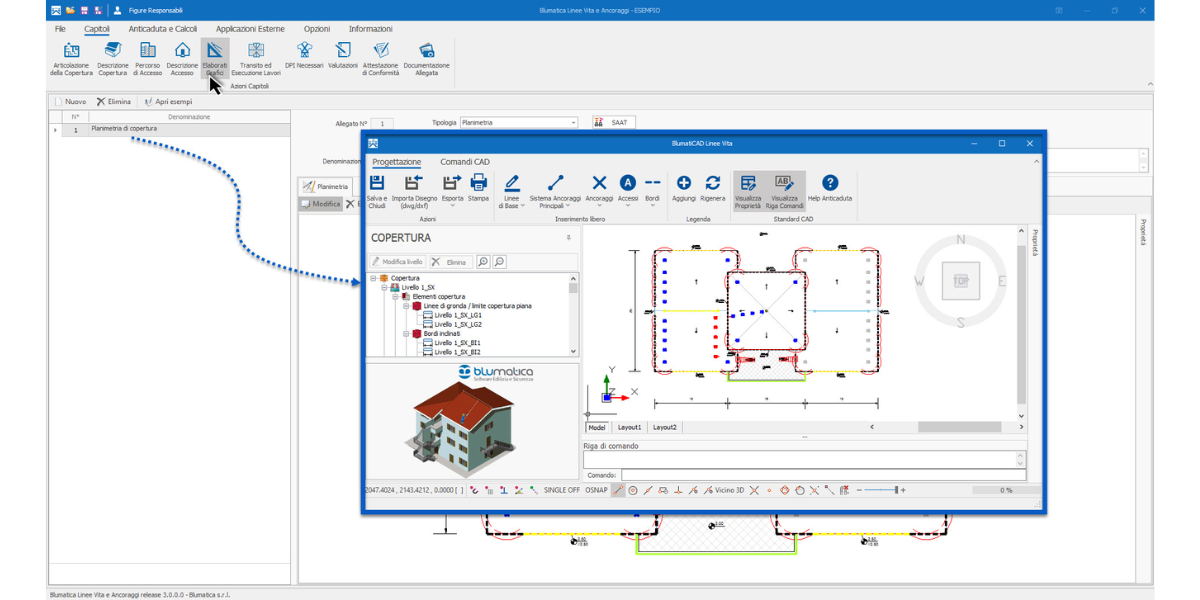
Task: Open Articolazione della Copertura chapter
Action: pyautogui.click(x=72, y=59)
